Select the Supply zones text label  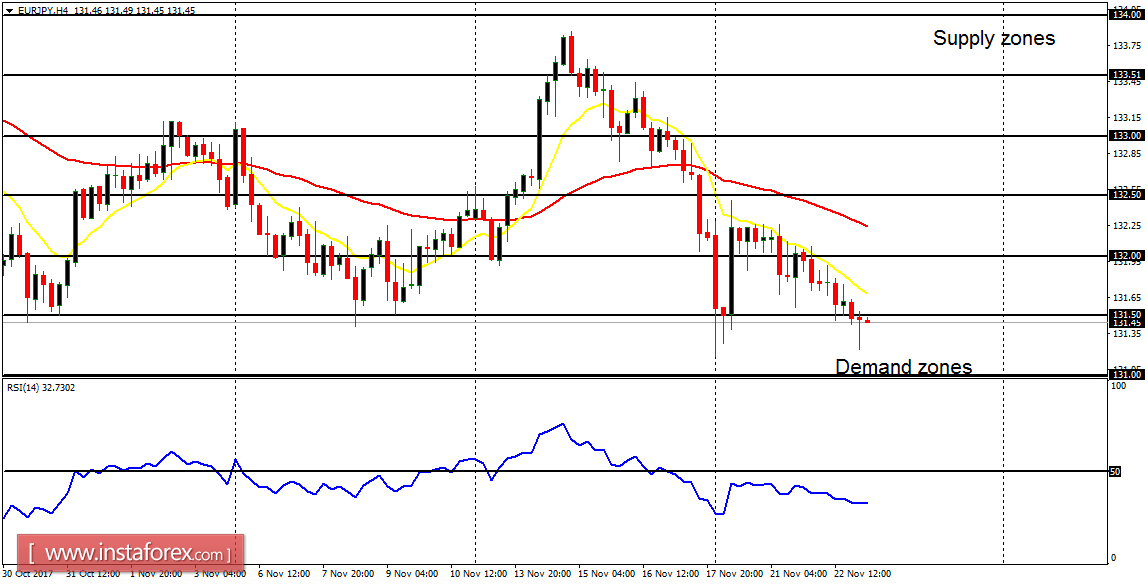(x=994, y=39)
